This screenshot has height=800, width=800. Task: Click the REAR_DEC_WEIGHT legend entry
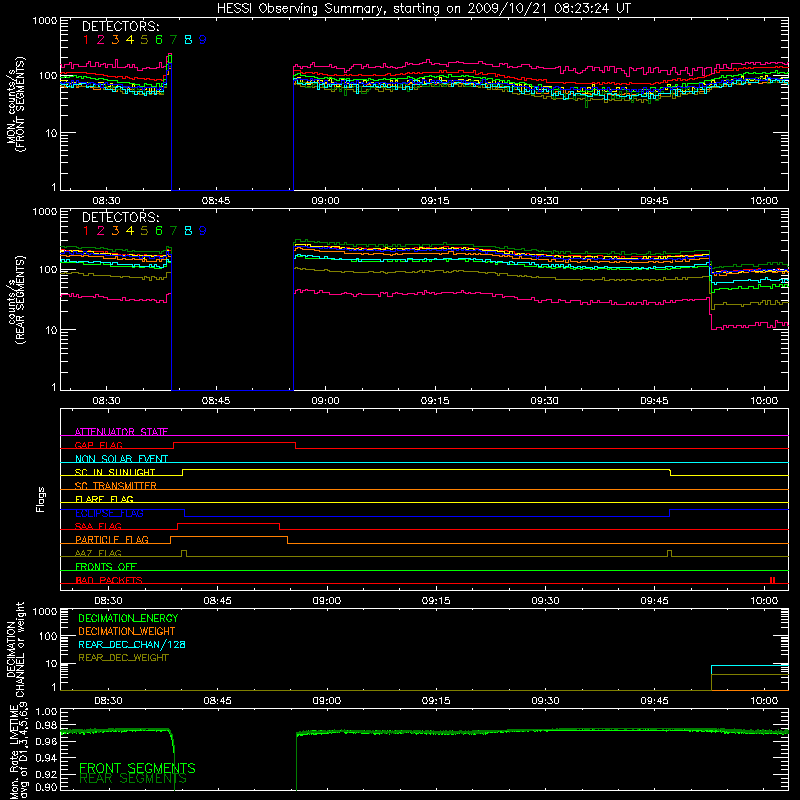click(123, 658)
